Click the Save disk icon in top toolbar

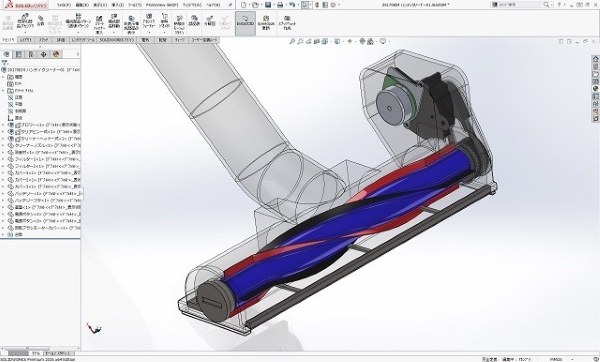coord(268,5)
